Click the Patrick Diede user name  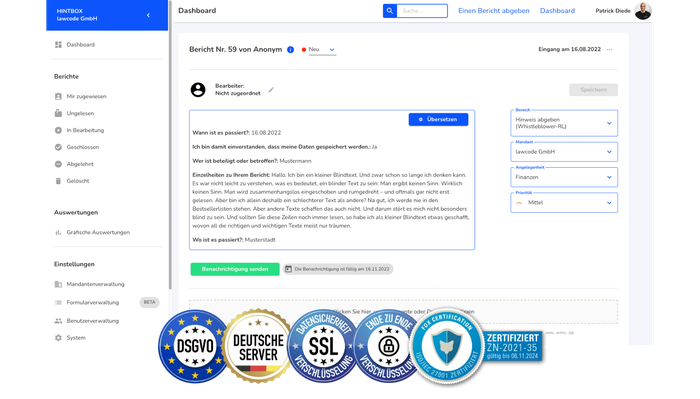point(612,11)
